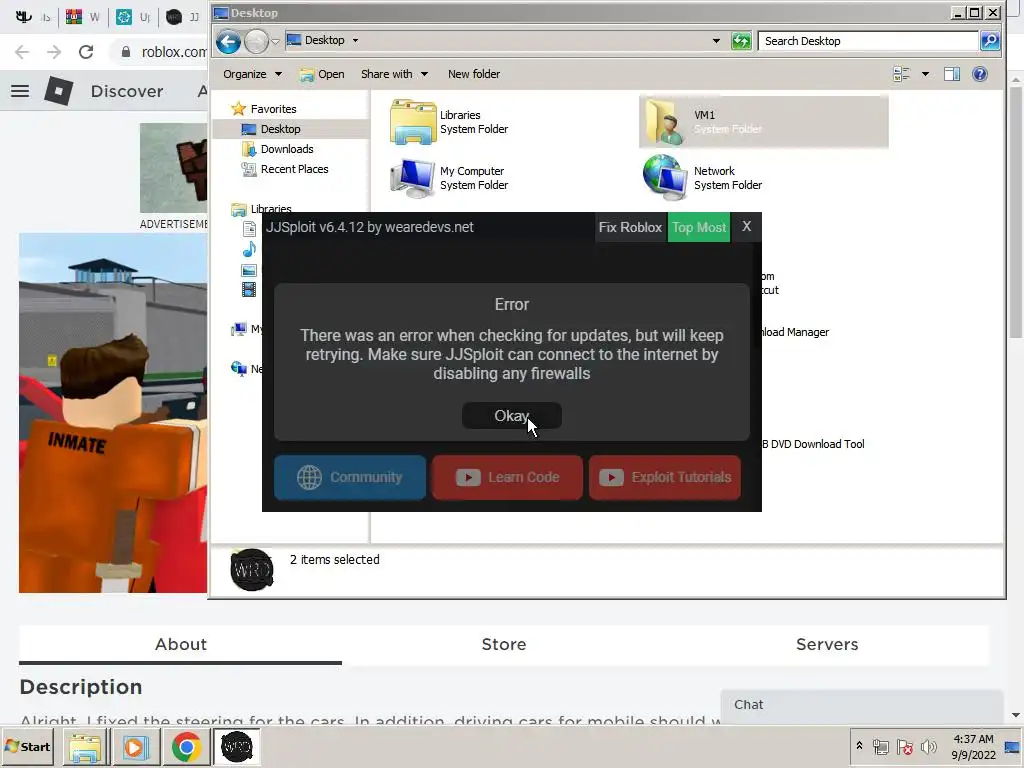Switch to the Servers tab on Roblox
This screenshot has width=1024, height=768.
(x=827, y=645)
